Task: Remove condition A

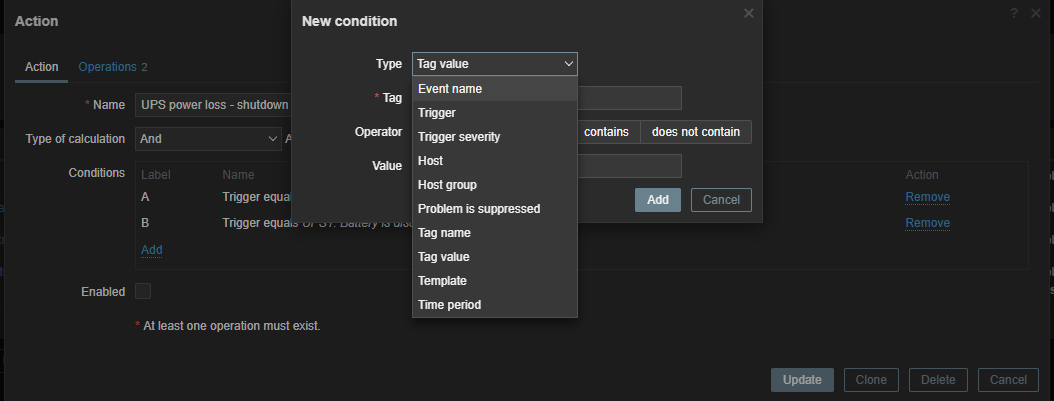Action: [927, 197]
